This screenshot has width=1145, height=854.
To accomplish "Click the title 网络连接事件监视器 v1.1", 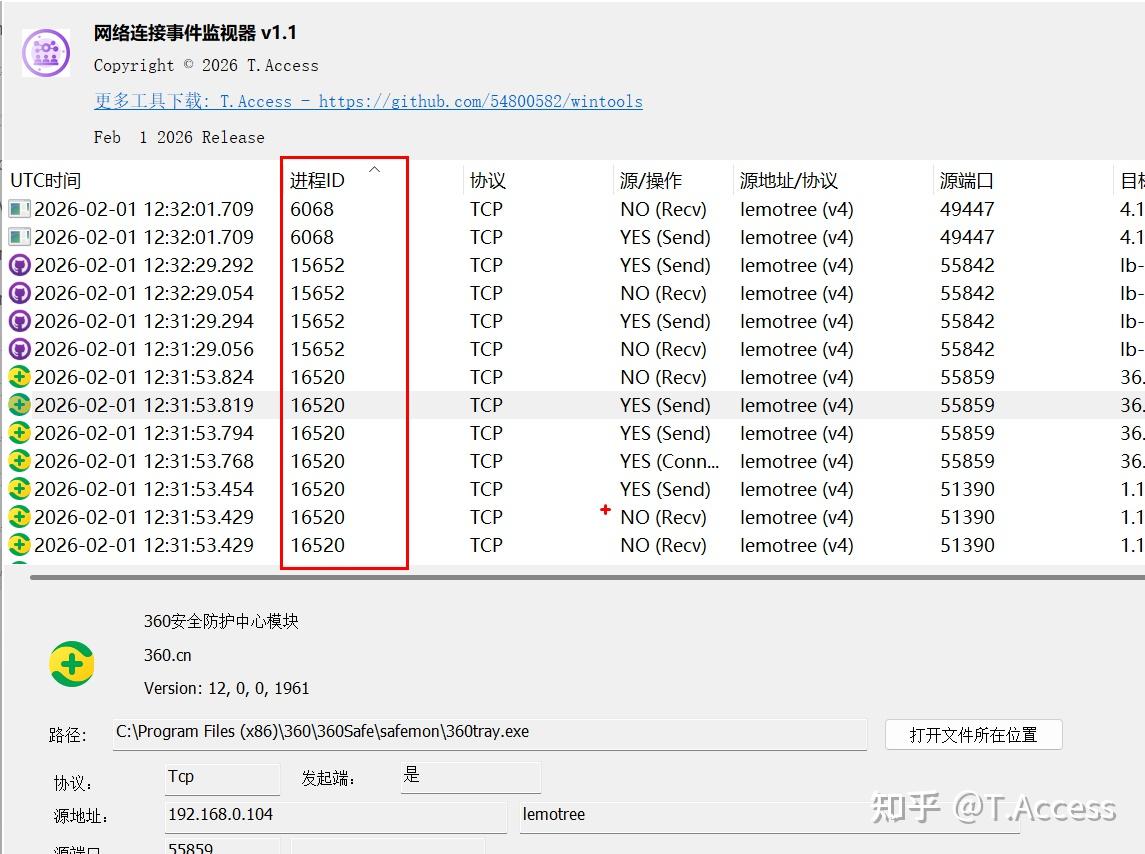I will coord(195,33).
